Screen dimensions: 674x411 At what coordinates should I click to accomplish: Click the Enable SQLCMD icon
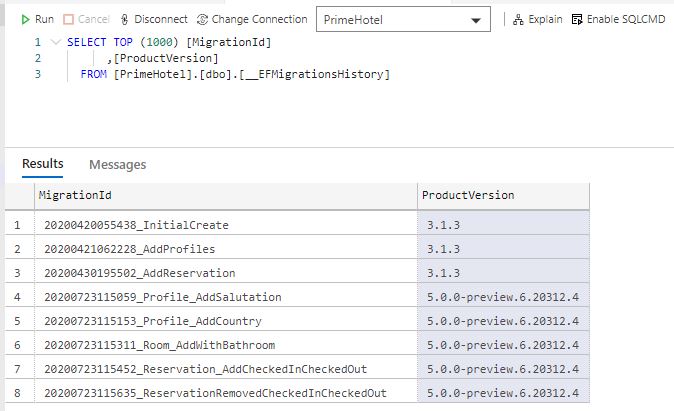tap(577, 19)
